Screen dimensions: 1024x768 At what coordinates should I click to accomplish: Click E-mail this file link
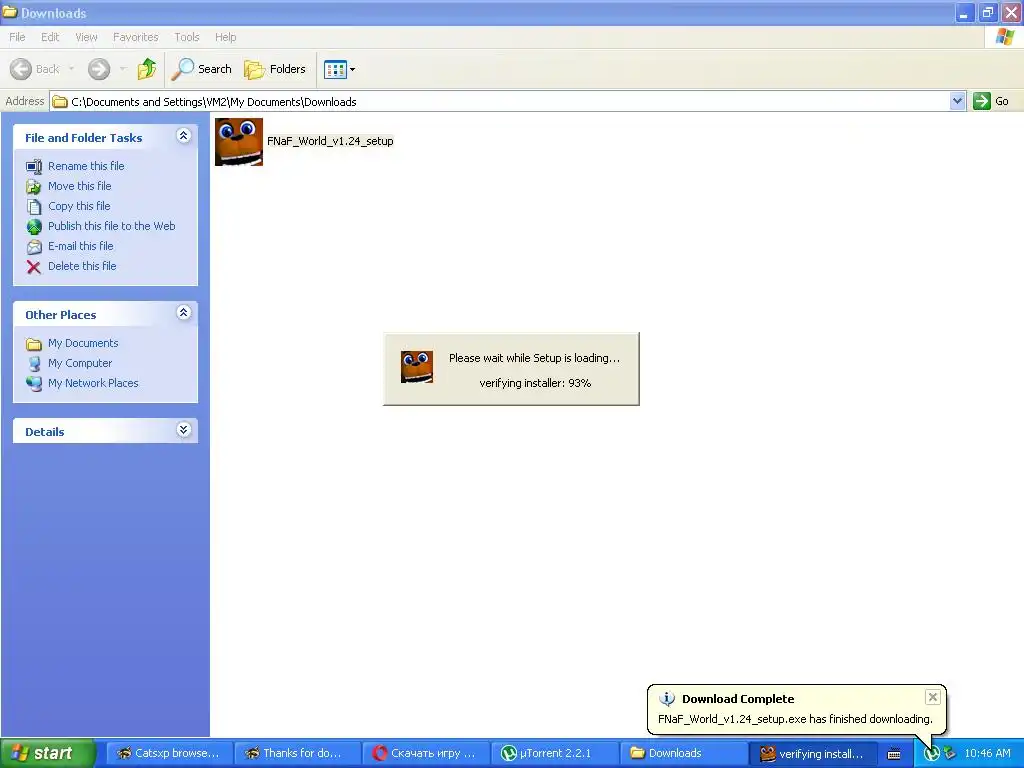(80, 246)
